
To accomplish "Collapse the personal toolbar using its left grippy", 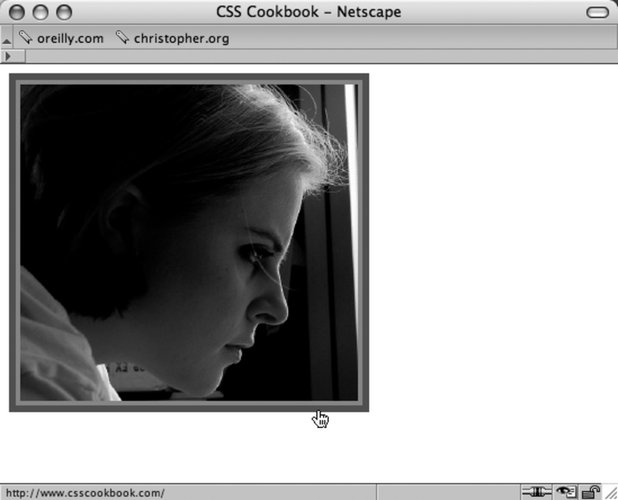I will coord(6,38).
